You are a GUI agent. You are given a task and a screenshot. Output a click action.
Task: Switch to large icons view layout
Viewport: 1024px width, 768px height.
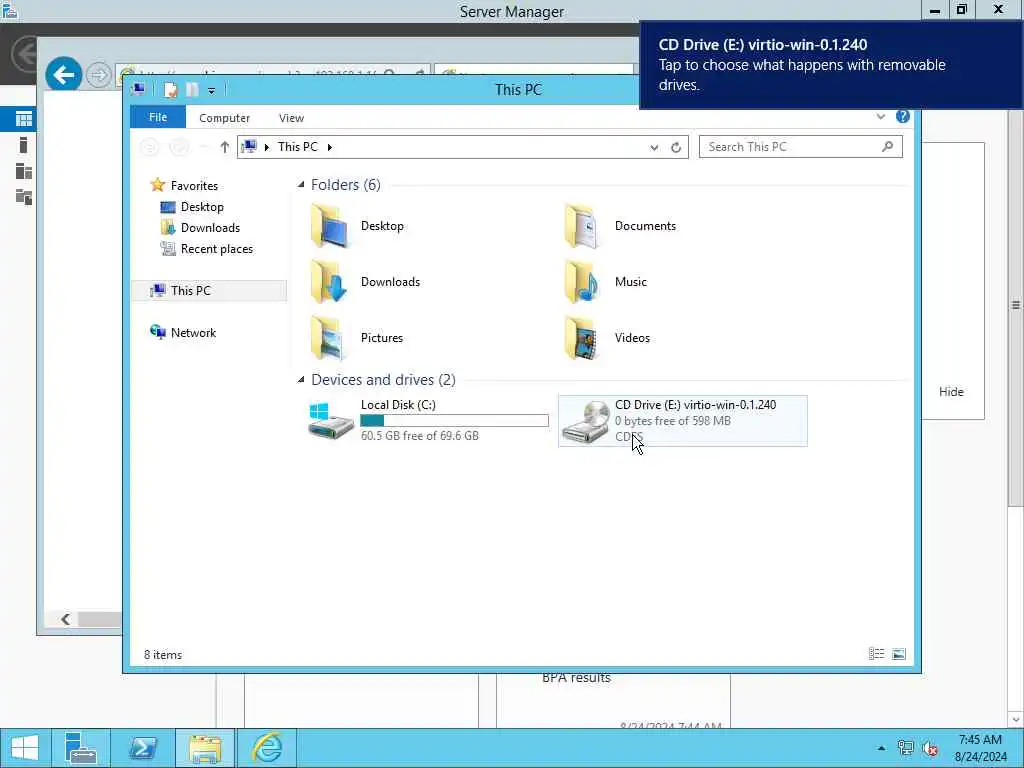[x=899, y=654]
